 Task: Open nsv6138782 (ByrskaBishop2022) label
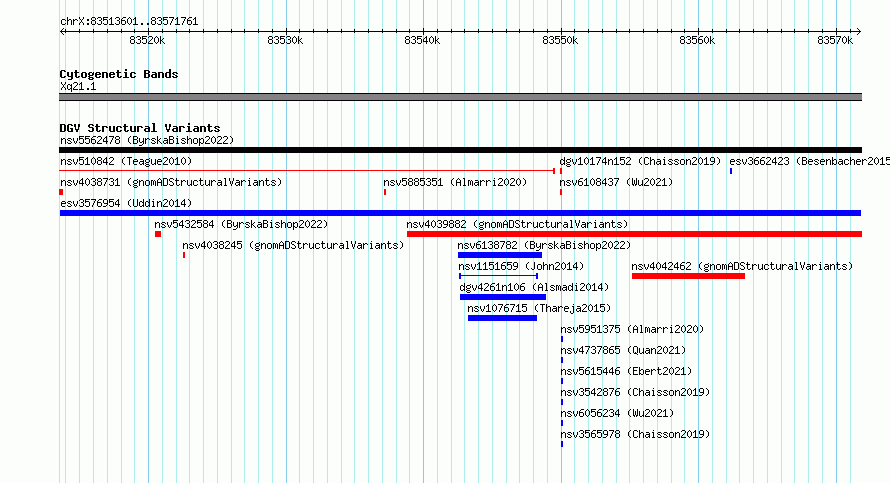(x=544, y=245)
